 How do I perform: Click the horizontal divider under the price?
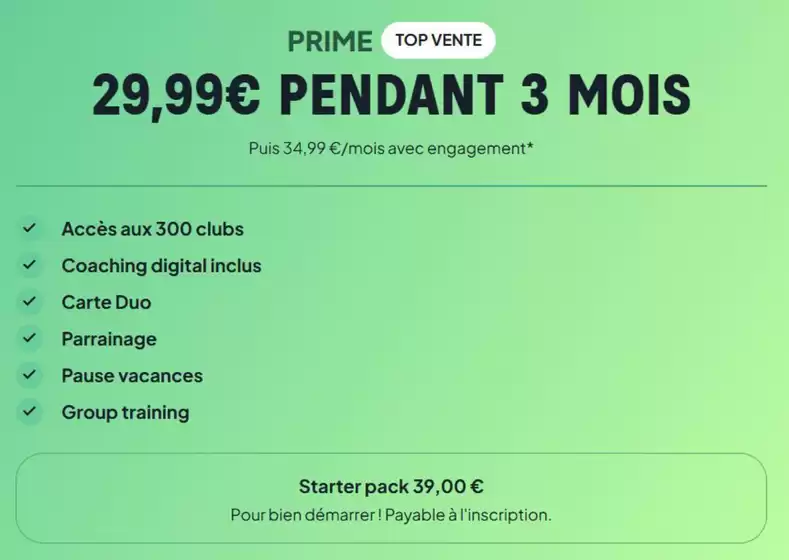point(391,186)
